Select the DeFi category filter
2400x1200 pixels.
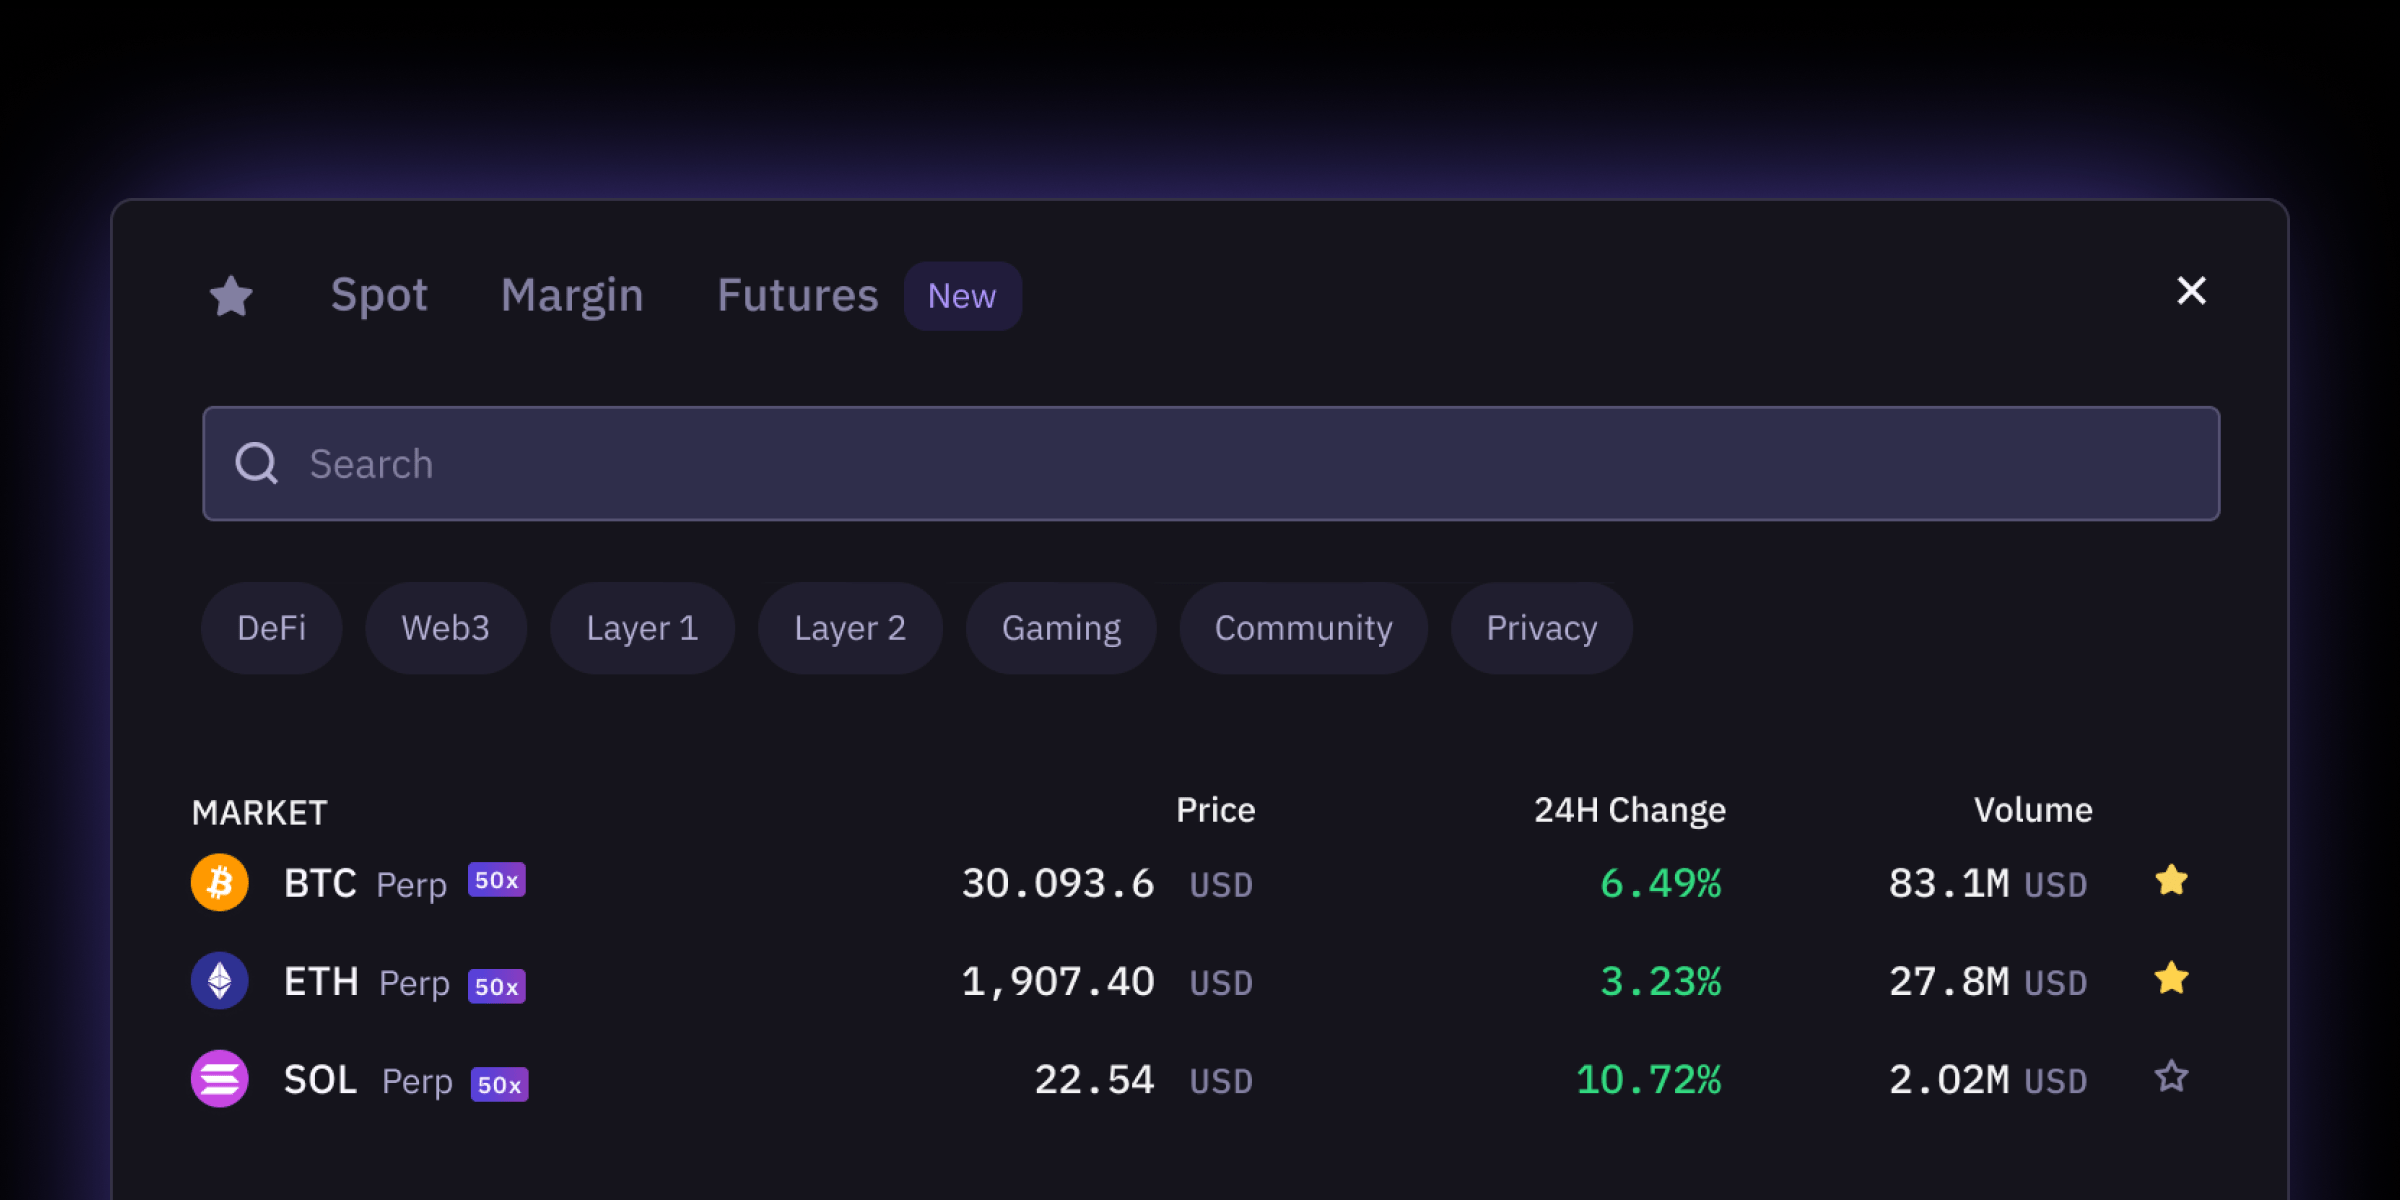point(272,628)
